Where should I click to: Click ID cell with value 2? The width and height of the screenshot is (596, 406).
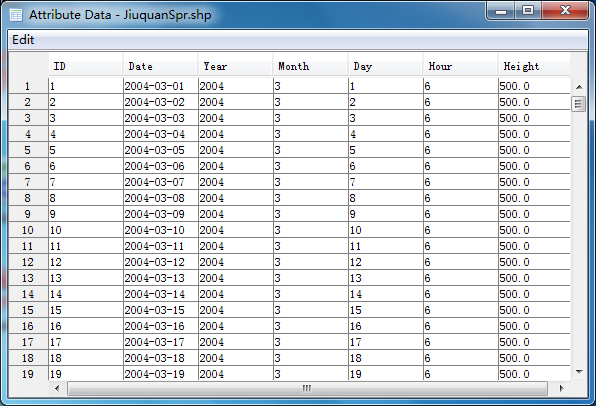click(86, 102)
